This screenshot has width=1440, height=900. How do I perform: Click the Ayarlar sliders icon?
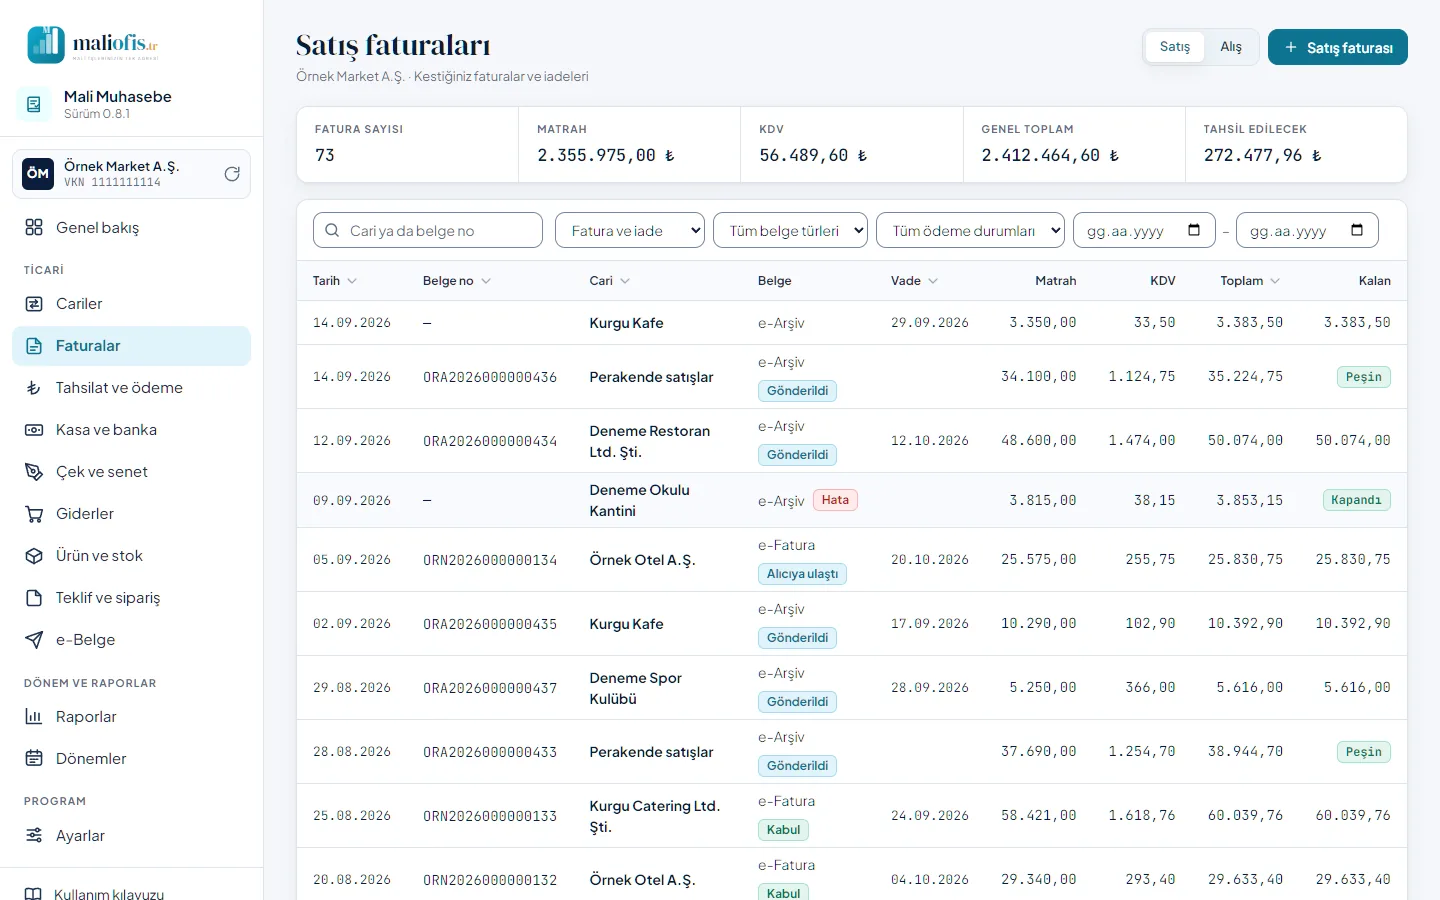[34, 836]
